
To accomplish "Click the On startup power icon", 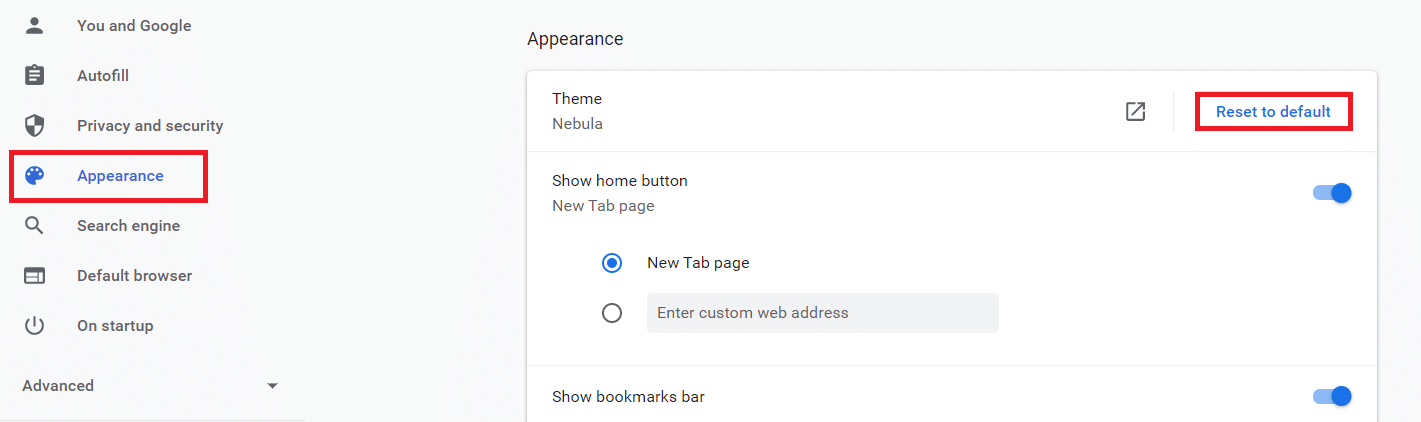I will coord(35,326).
